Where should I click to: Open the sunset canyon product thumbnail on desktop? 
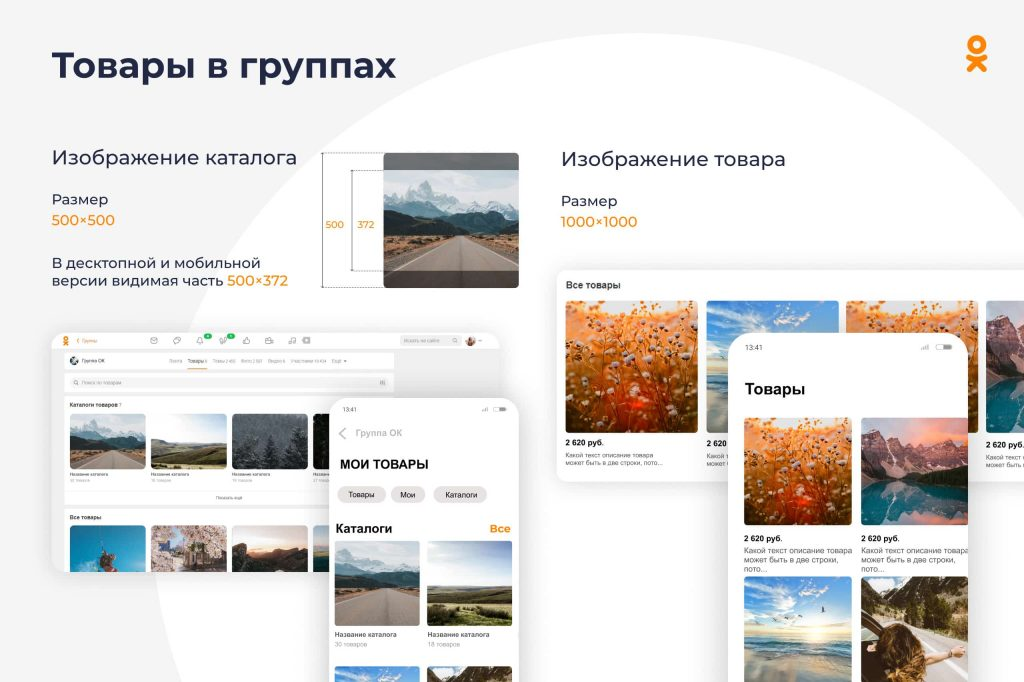click(x=270, y=549)
